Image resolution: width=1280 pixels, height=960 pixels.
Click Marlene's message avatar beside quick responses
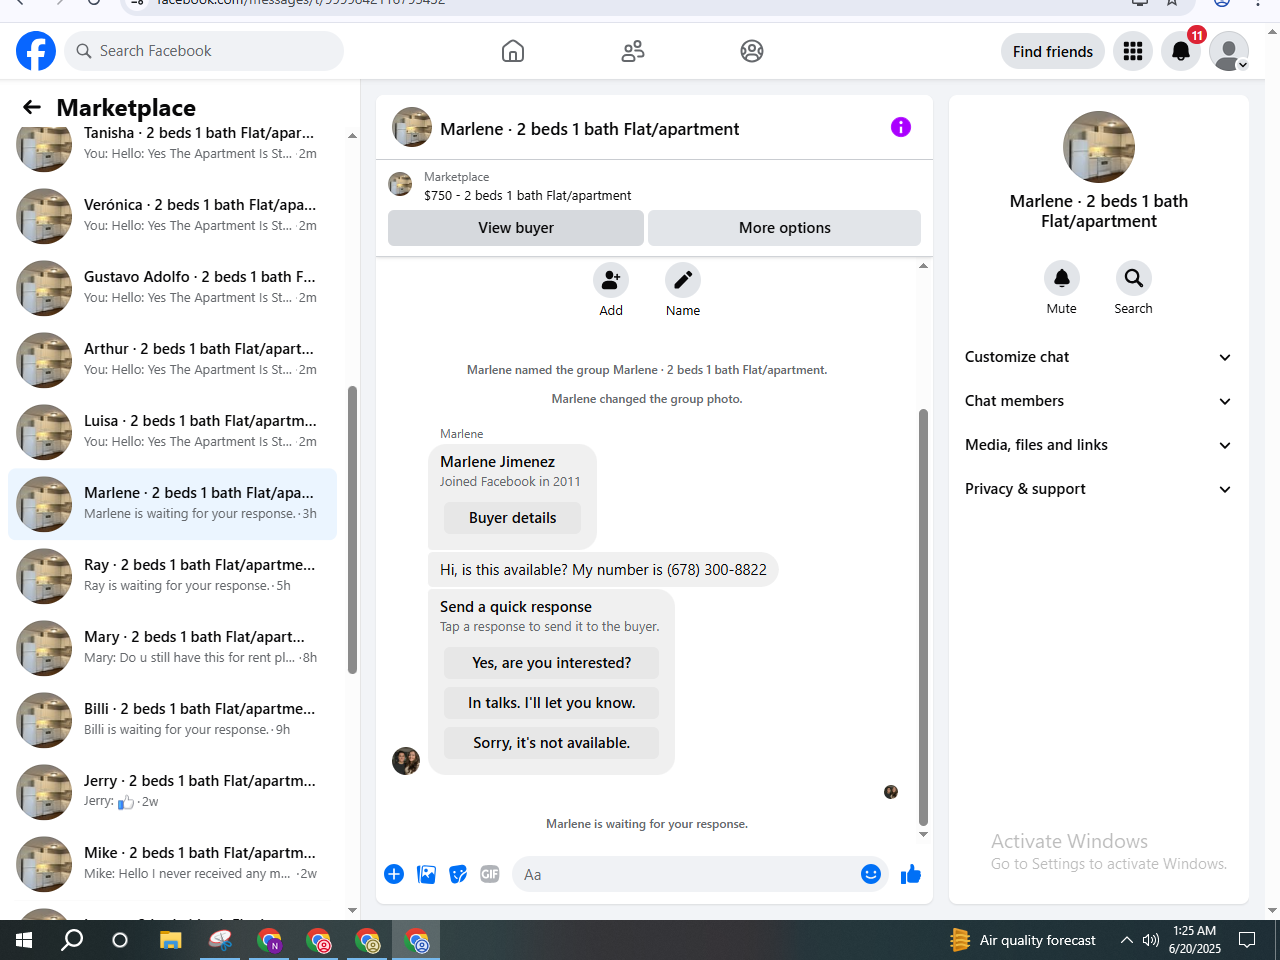pyautogui.click(x=406, y=761)
